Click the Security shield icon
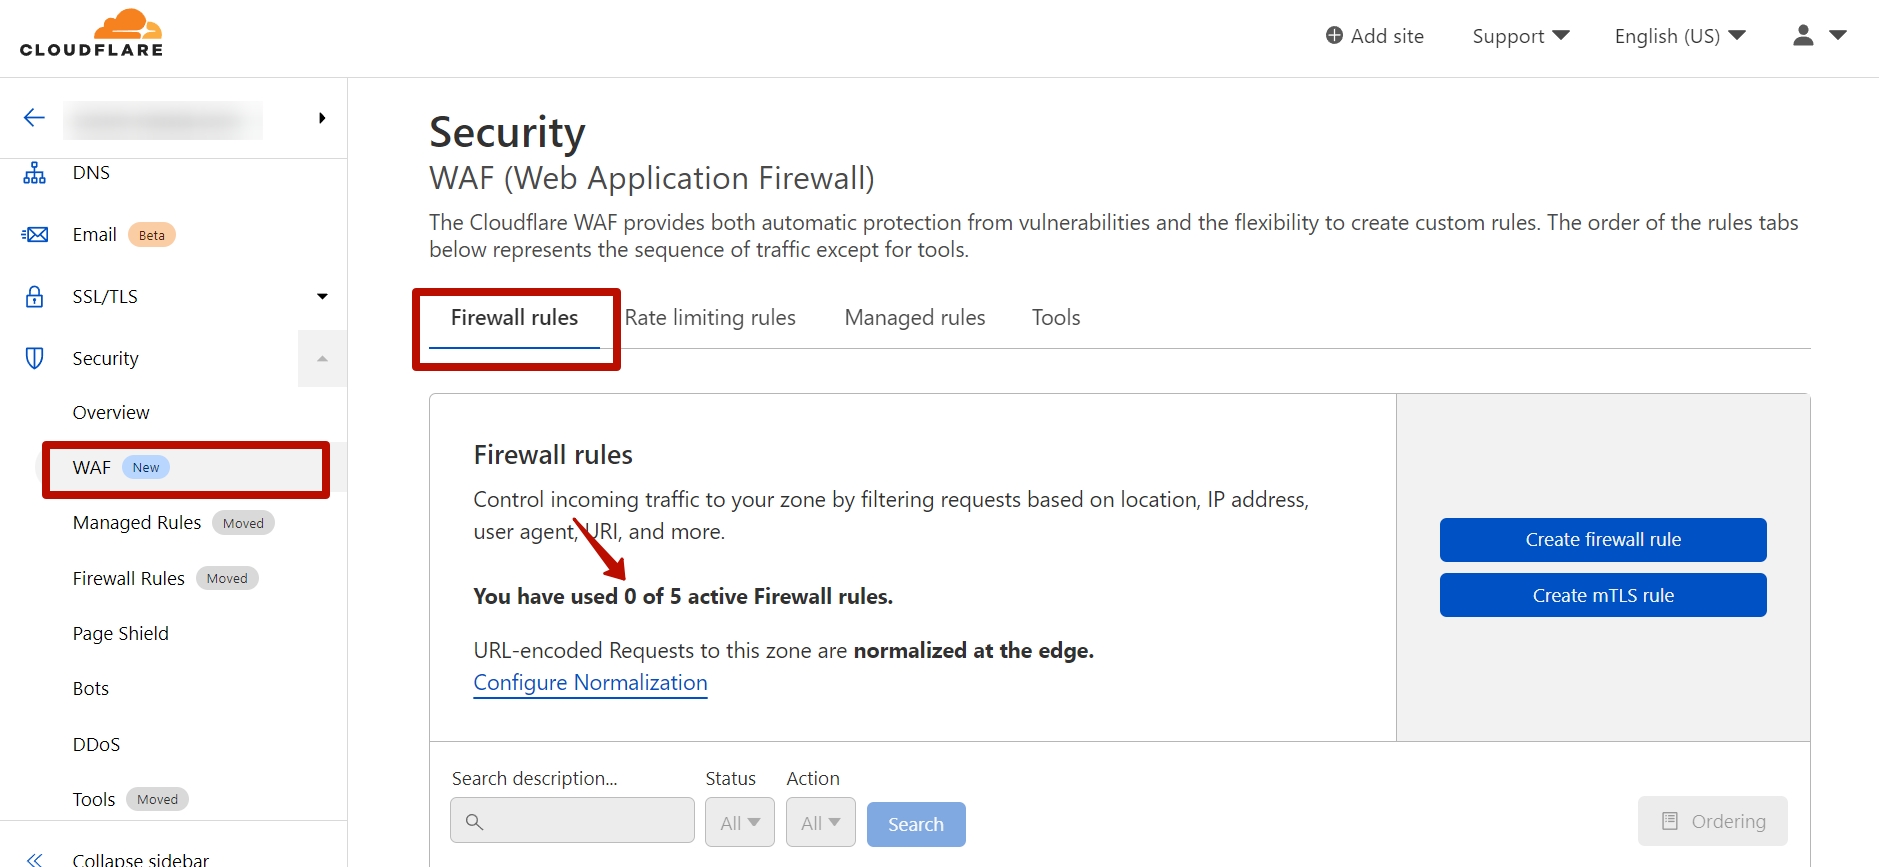 [35, 358]
